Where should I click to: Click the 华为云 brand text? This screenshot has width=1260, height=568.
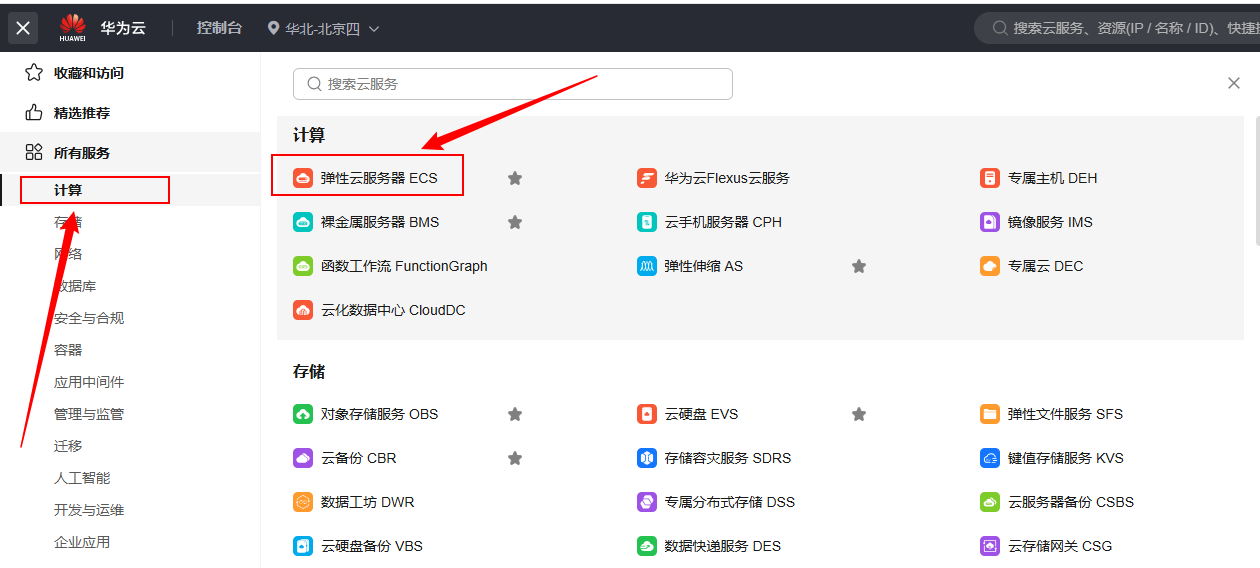(x=123, y=28)
